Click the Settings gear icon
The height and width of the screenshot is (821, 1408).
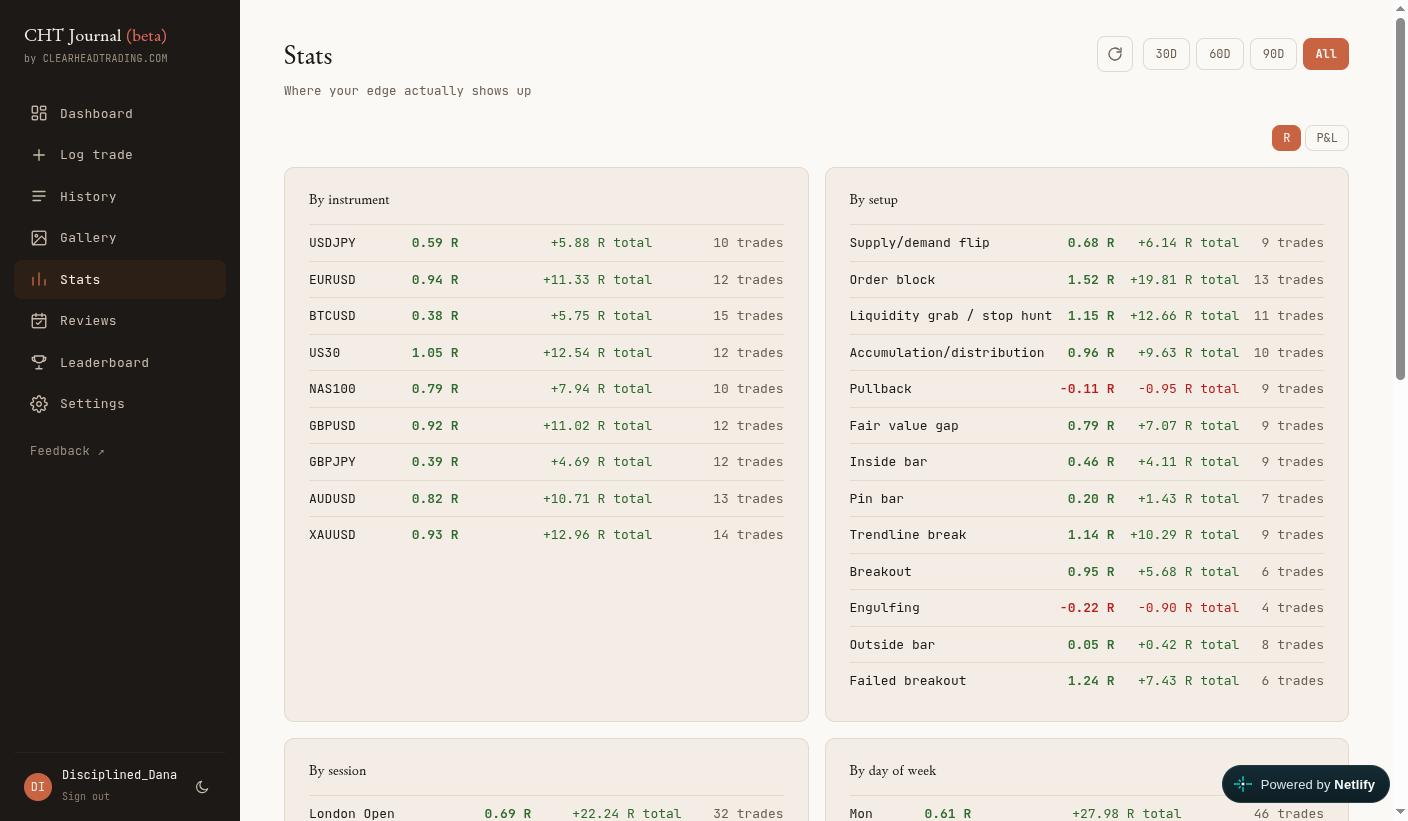pos(39,404)
